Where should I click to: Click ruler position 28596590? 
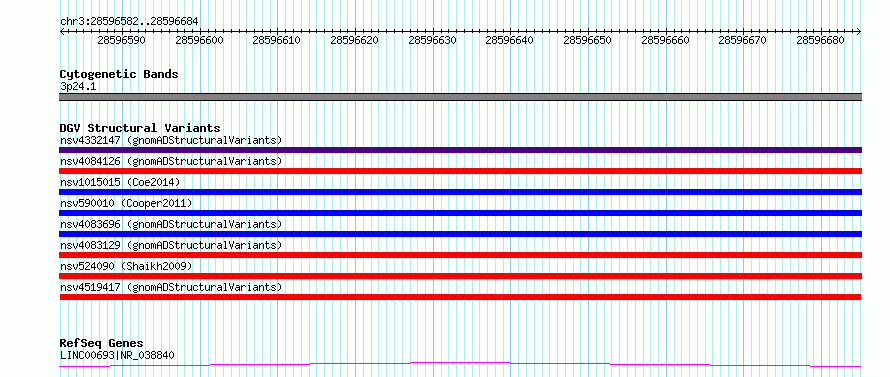pos(121,40)
